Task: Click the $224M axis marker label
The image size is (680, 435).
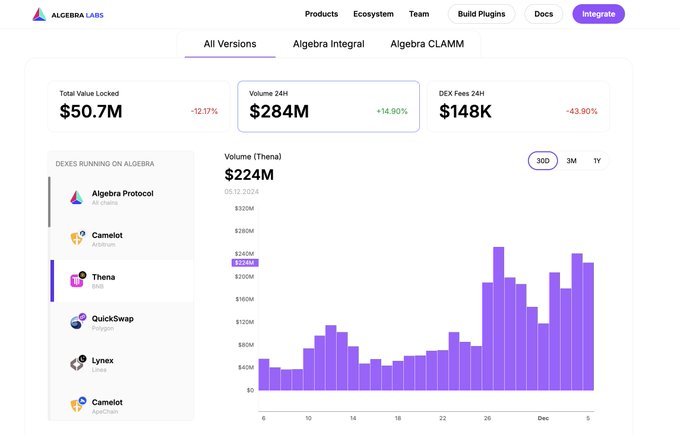Action: click(245, 262)
